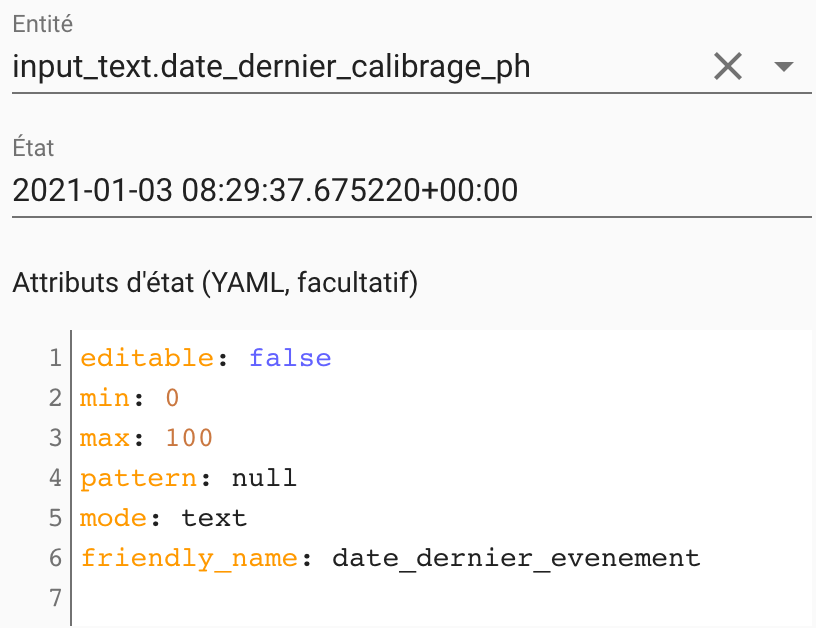Click the 'min' key on line 2
The width and height of the screenshot is (816, 628).
point(105,398)
